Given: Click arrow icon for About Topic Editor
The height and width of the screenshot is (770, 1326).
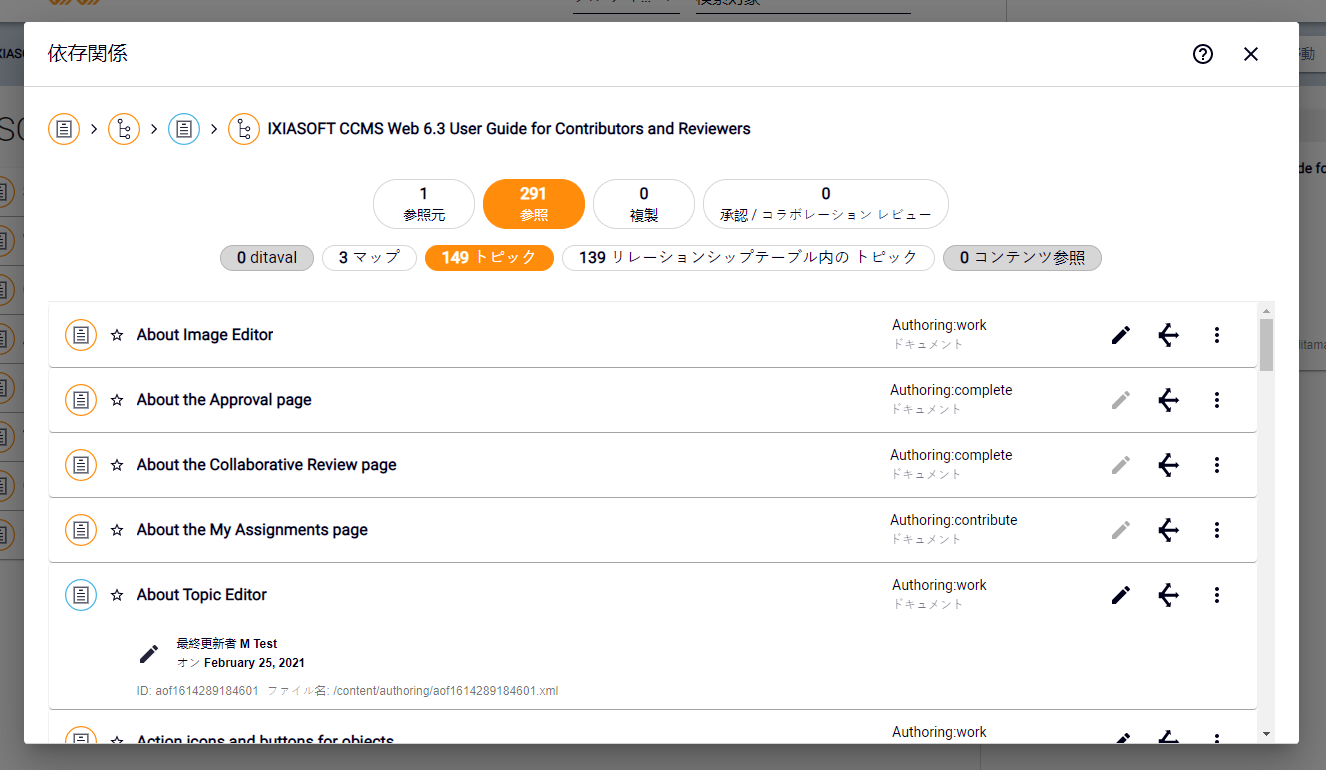Looking at the screenshot, I should (1168, 595).
